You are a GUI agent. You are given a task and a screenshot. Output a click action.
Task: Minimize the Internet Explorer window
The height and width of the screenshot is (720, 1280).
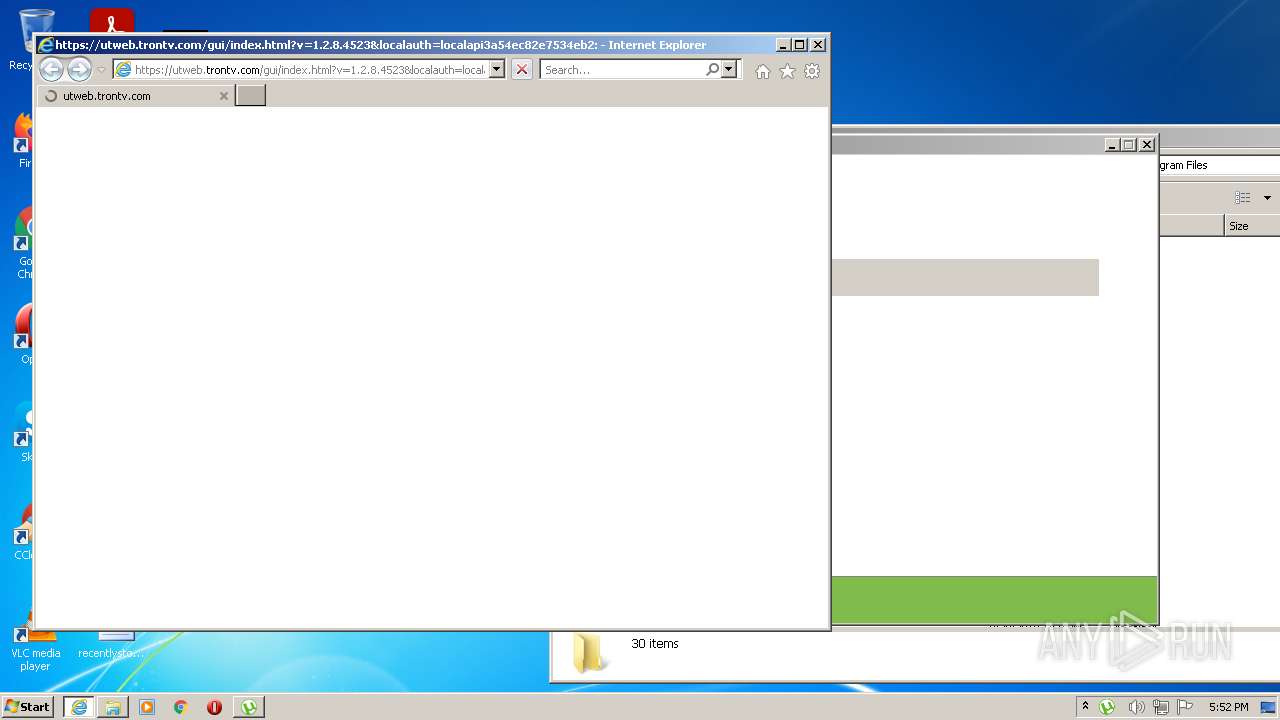click(x=782, y=45)
